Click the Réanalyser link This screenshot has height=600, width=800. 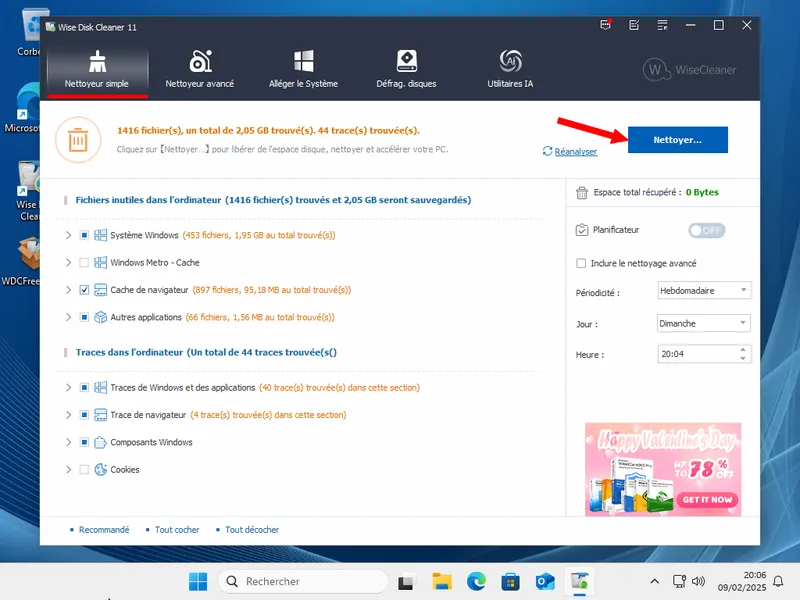pos(576,152)
